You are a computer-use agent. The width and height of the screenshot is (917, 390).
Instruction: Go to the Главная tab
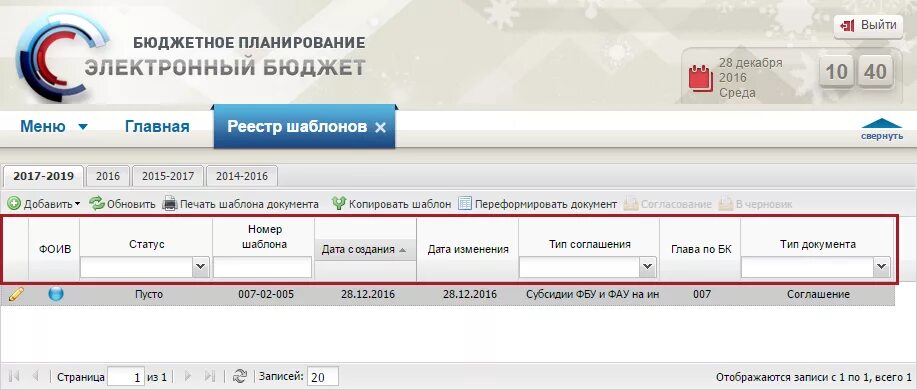(157, 126)
